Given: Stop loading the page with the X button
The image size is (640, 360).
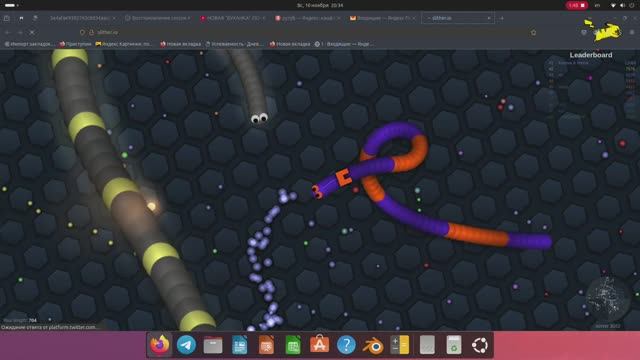Looking at the screenshot, I should point(32,32).
